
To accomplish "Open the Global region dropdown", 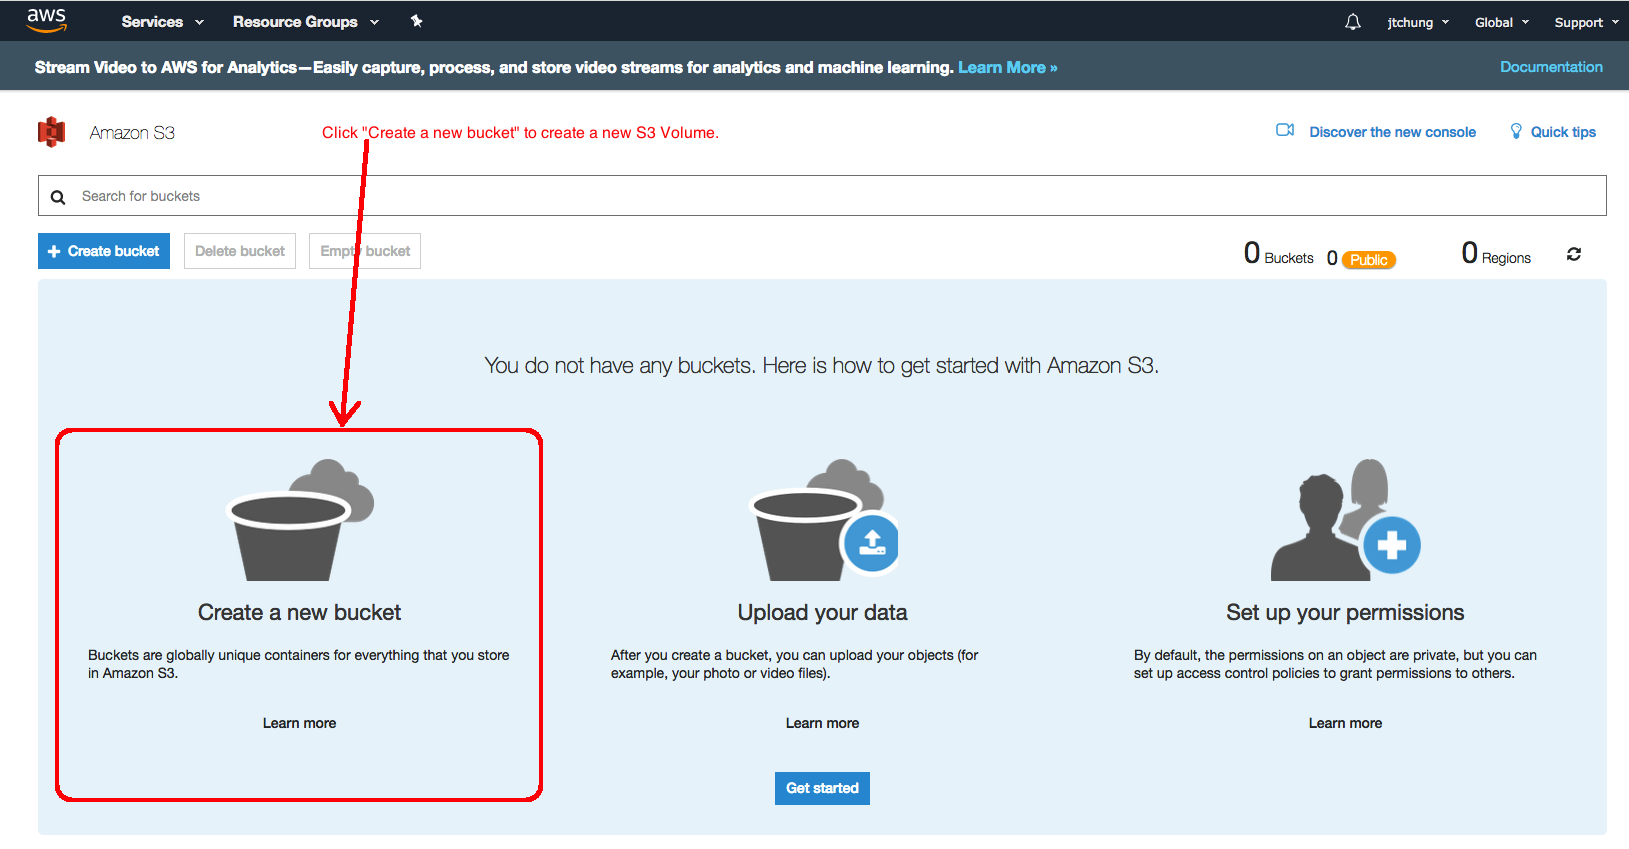I will 1502,22.
